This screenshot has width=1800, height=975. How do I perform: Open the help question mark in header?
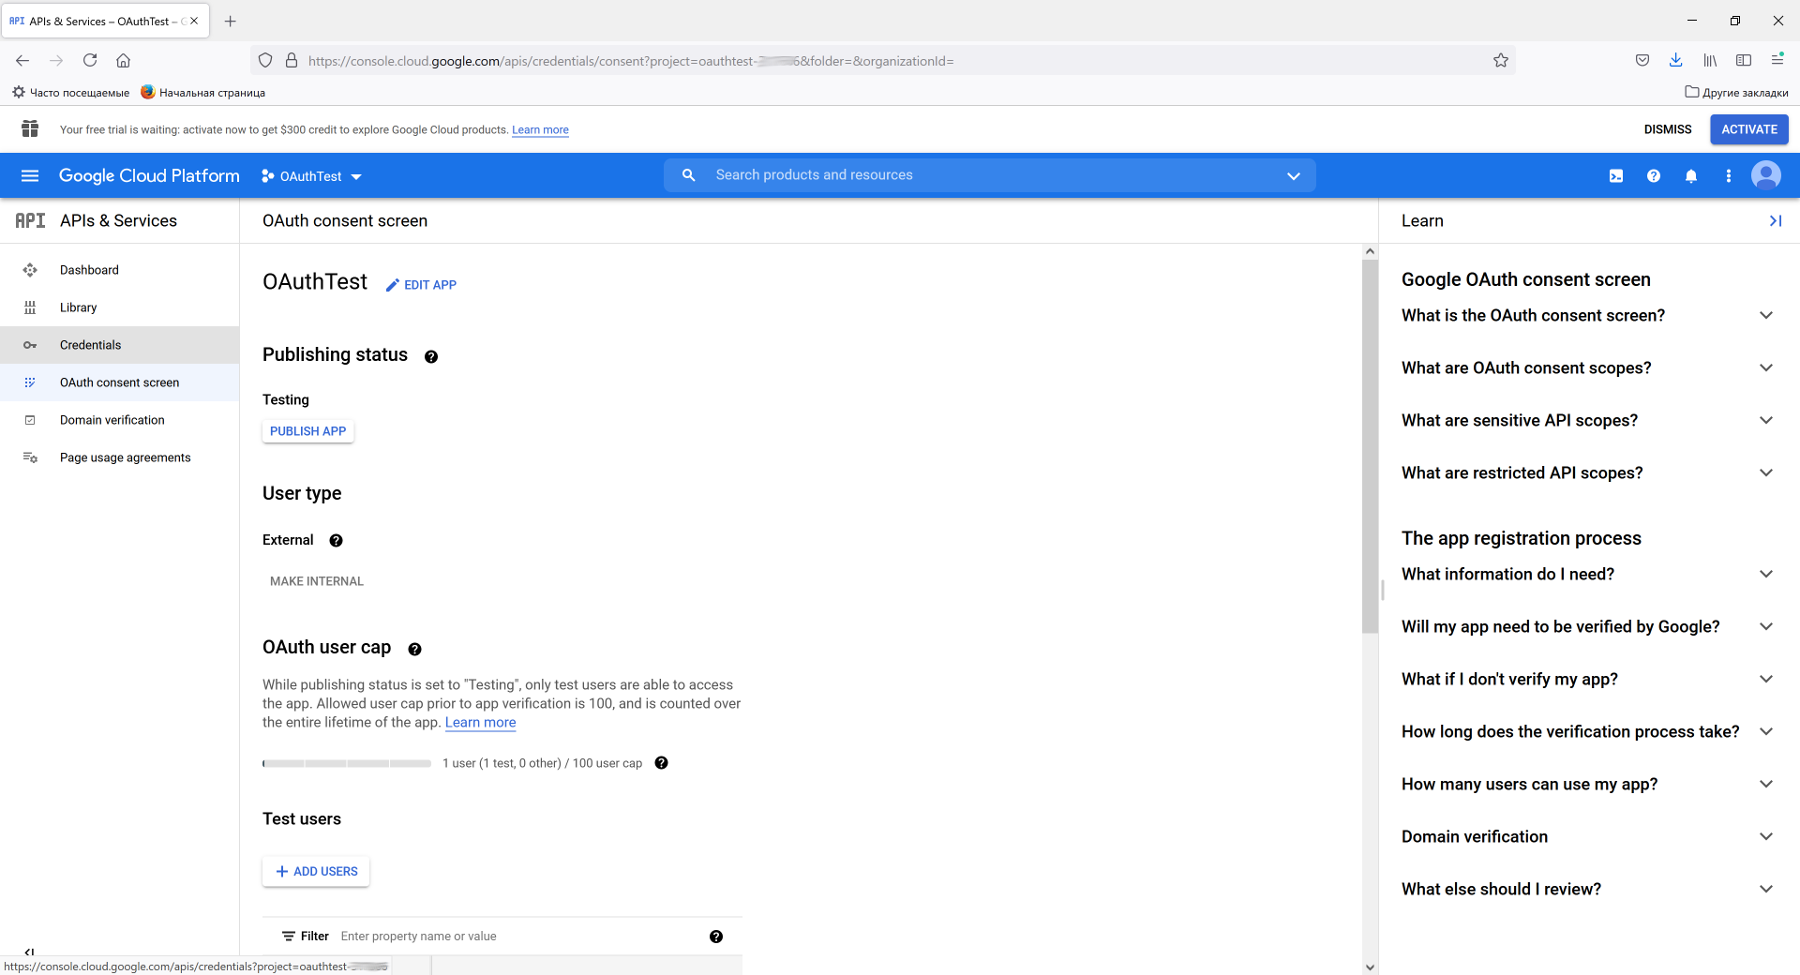tap(1653, 176)
